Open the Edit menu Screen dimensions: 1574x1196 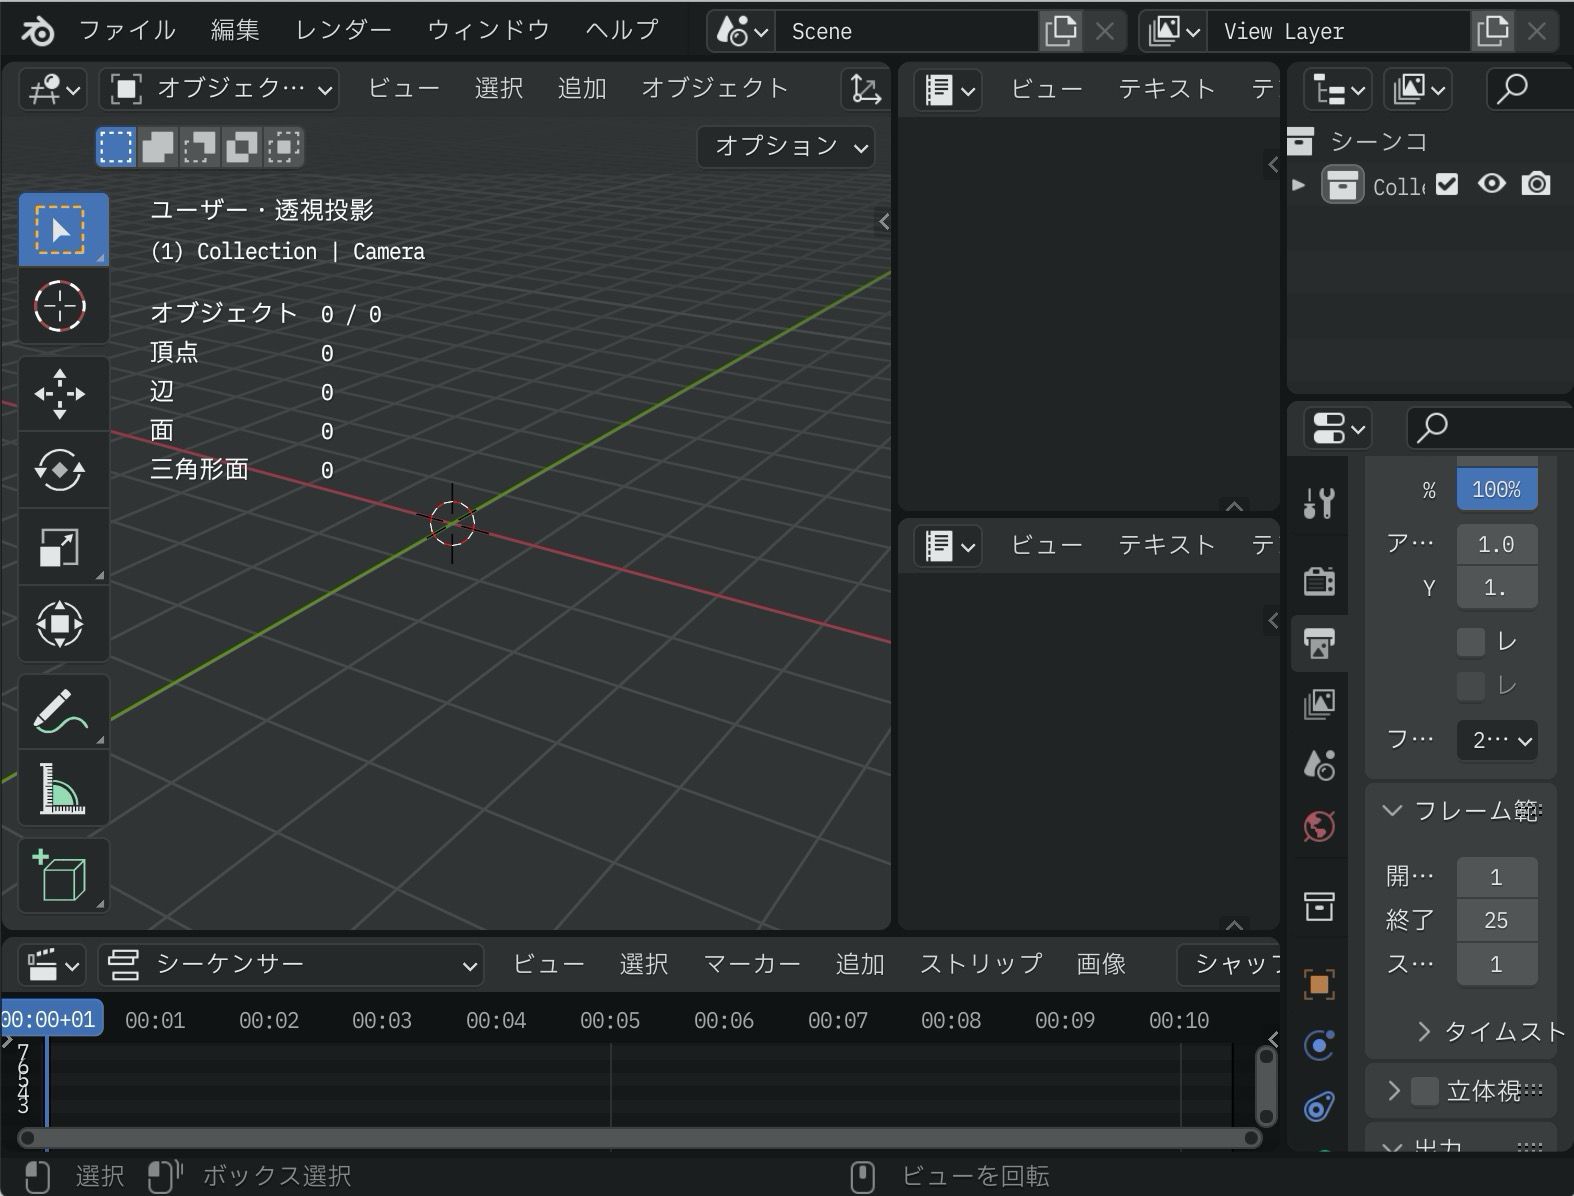235,31
